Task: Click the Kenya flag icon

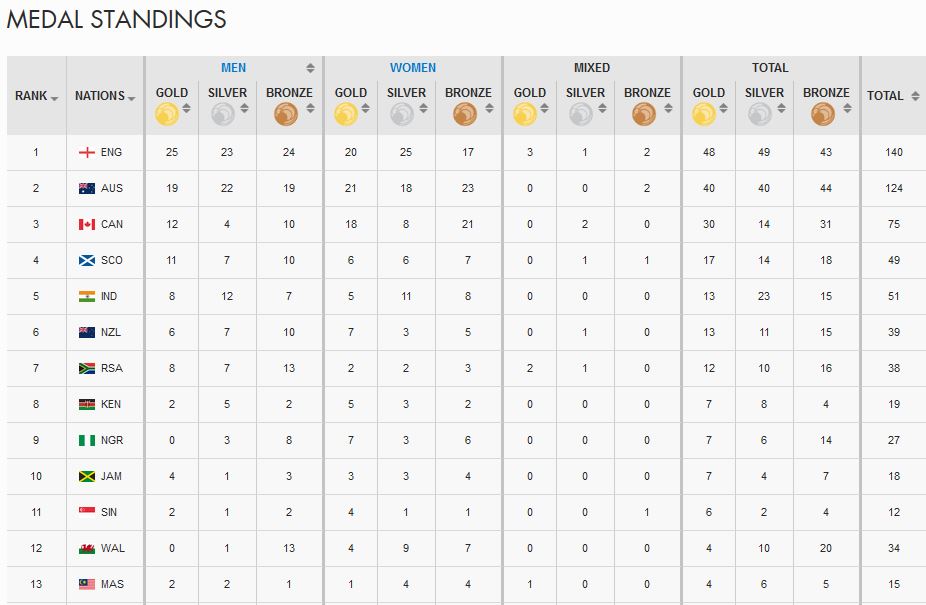Action: tap(87, 404)
